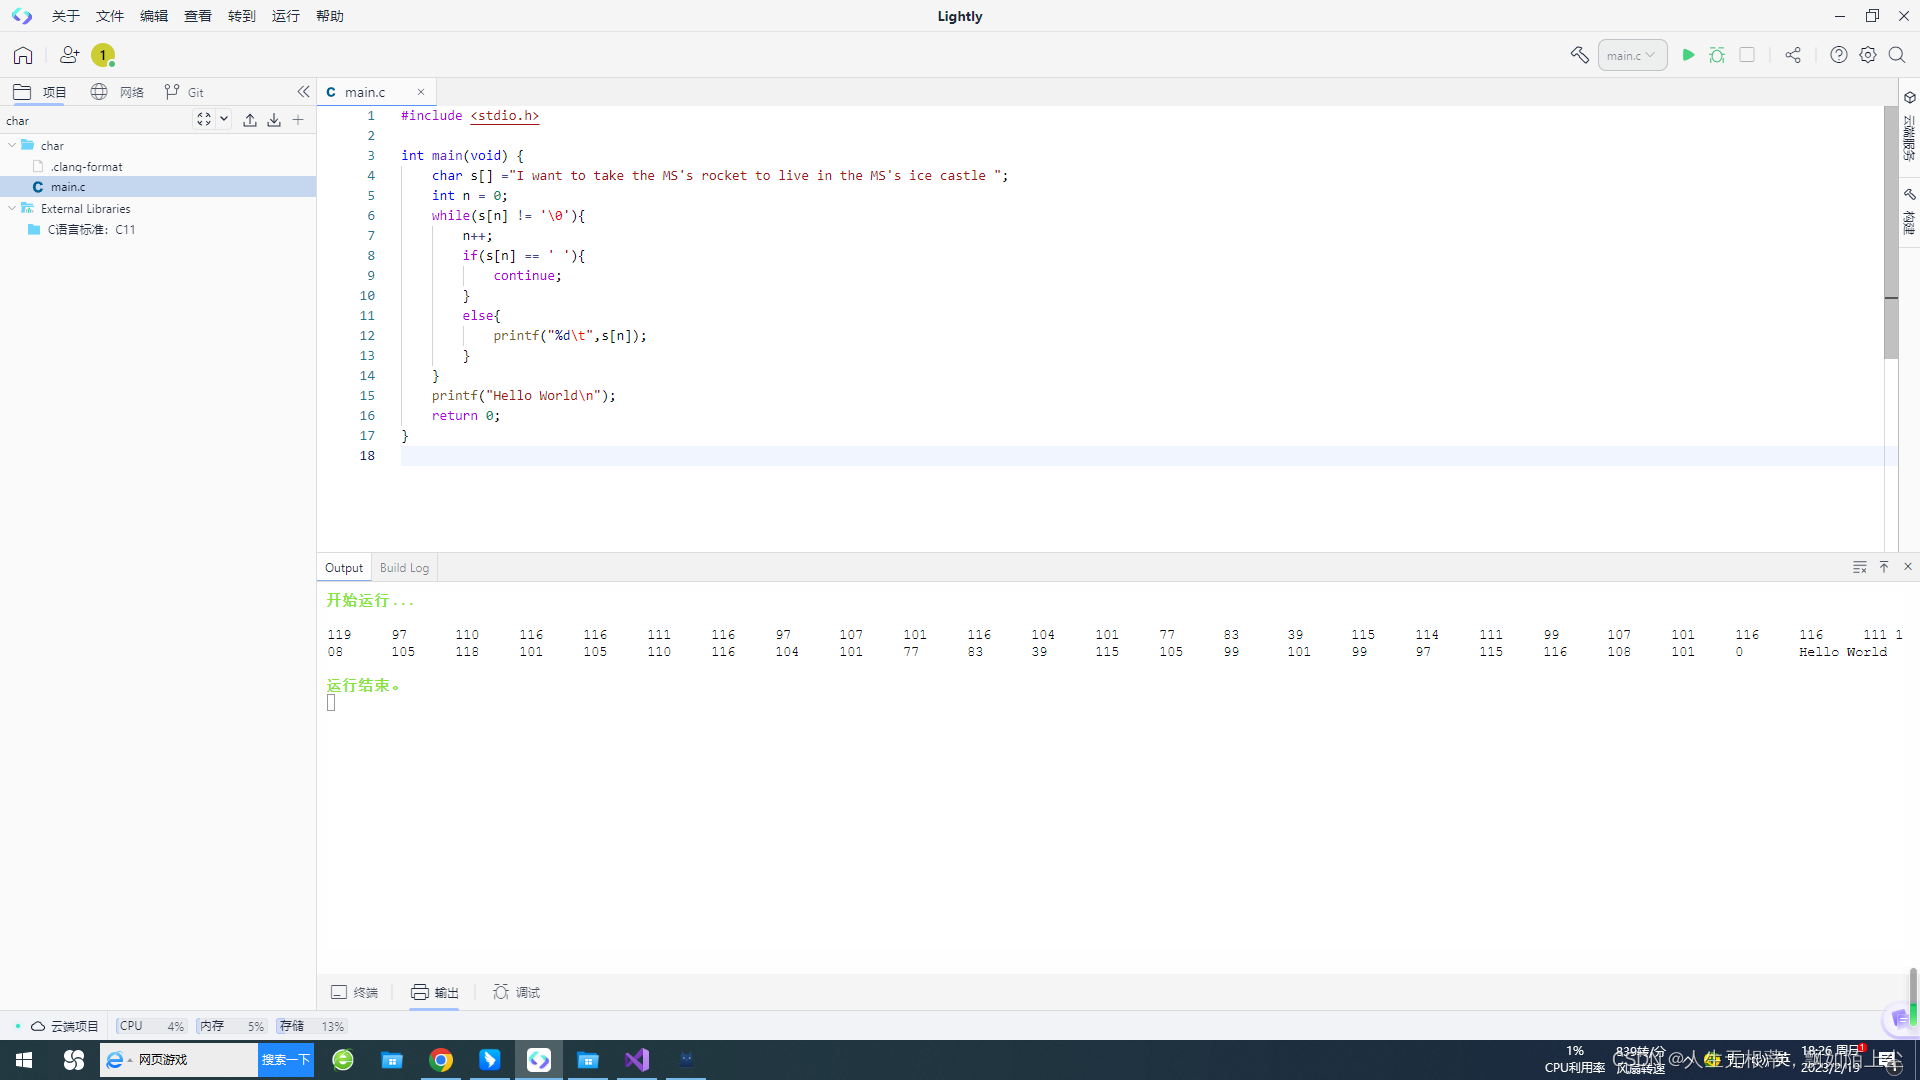Switch to the 网络 network panel tab
This screenshot has width=1920, height=1080.
[117, 92]
